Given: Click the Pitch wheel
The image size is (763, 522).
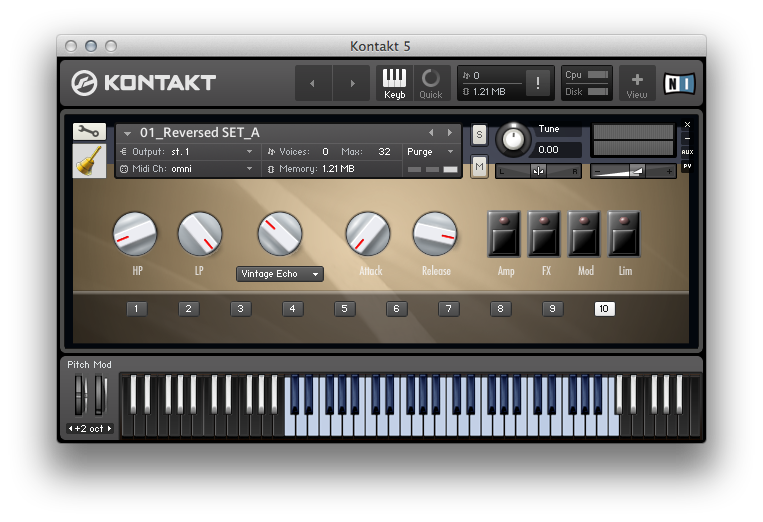Looking at the screenshot, I should 79,395.
